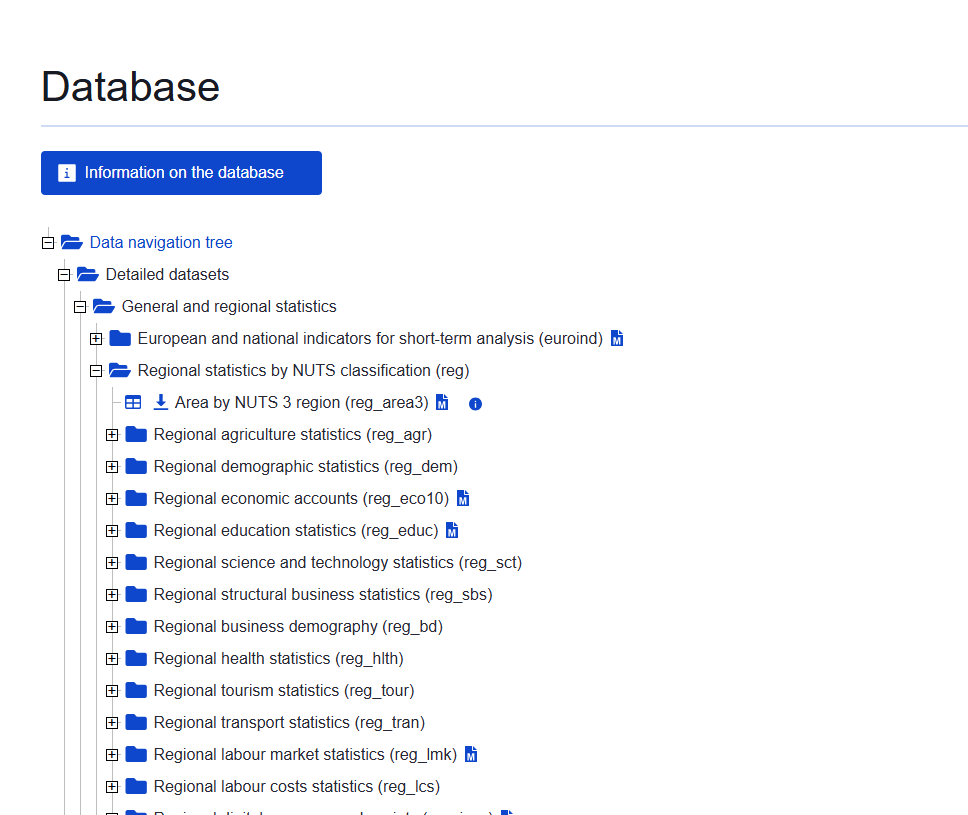Open Area by NUTS 3 region dataset label
The height and width of the screenshot is (815, 968).
[x=301, y=403]
